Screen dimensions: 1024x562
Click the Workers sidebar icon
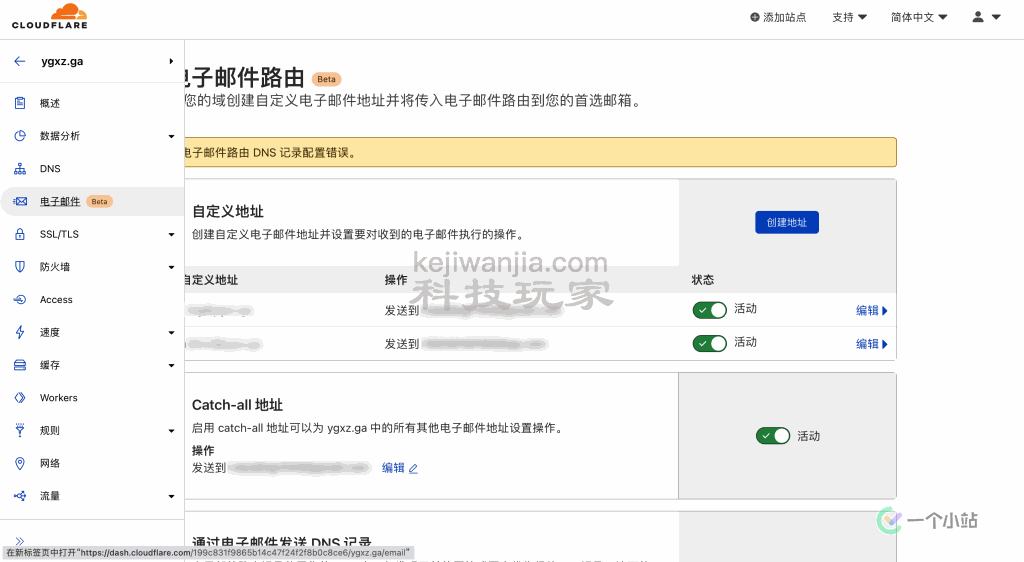[20, 398]
